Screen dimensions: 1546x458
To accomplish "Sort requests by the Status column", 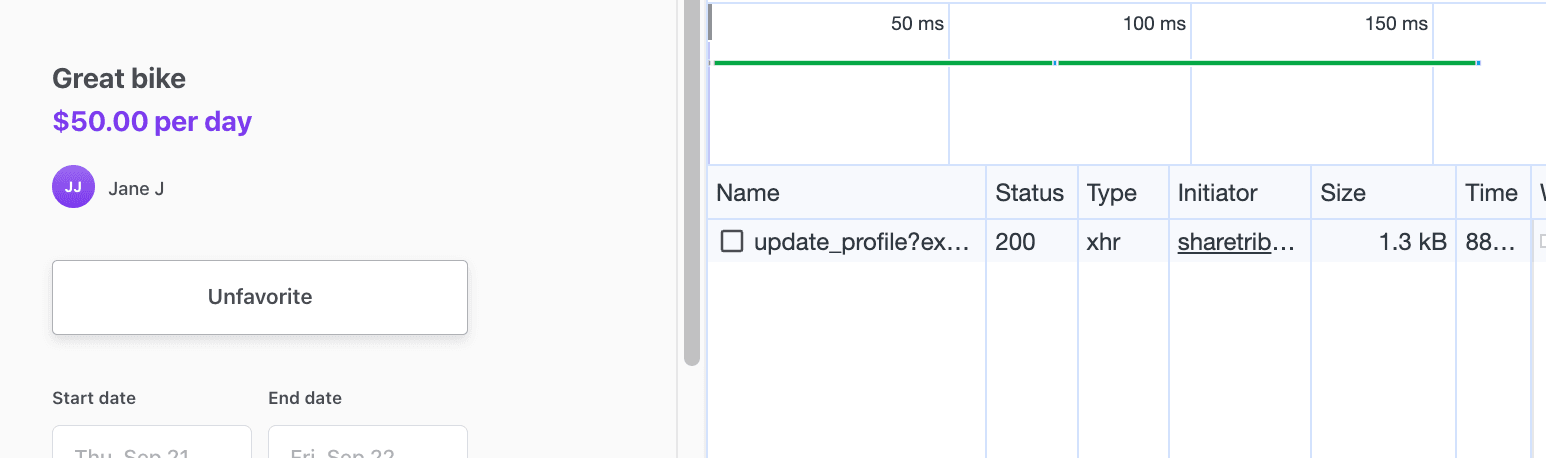I will 1030,193.
